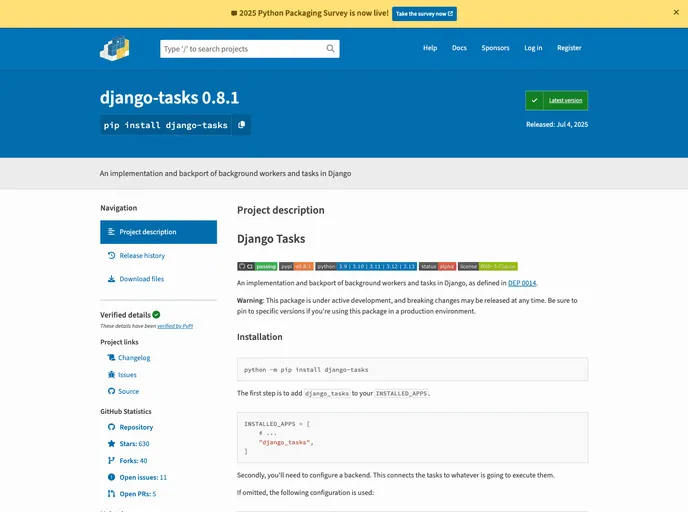Screen dimensions: 688x512
Task: Click the license BSD-3-Clause badge
Action: (488, 266)
